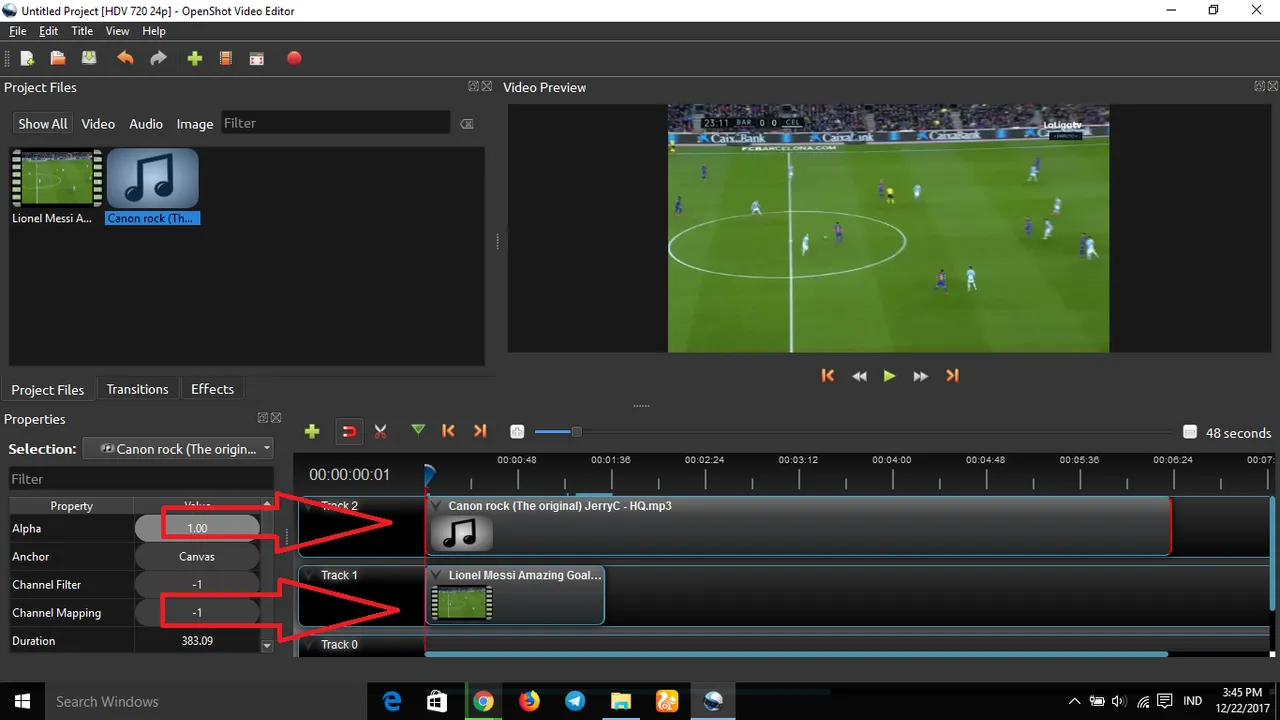1280x720 pixels.
Task: Zoom out timeline with minus icon
Action: (x=1190, y=432)
